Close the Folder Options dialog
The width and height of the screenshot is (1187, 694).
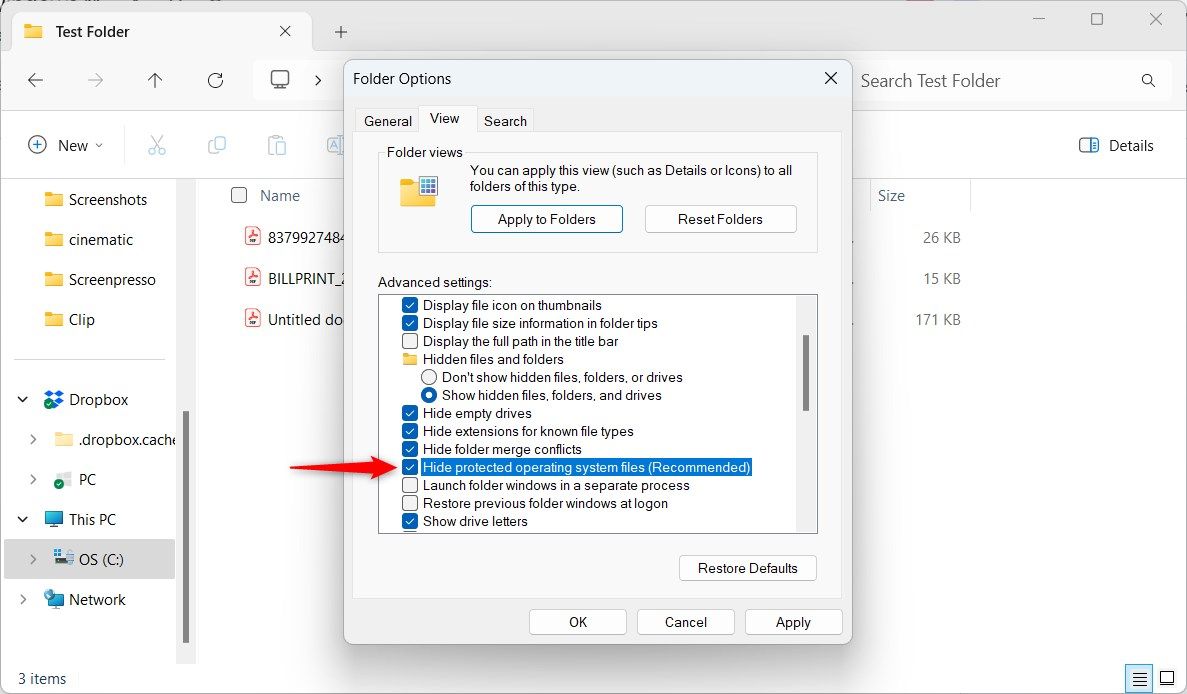point(830,79)
